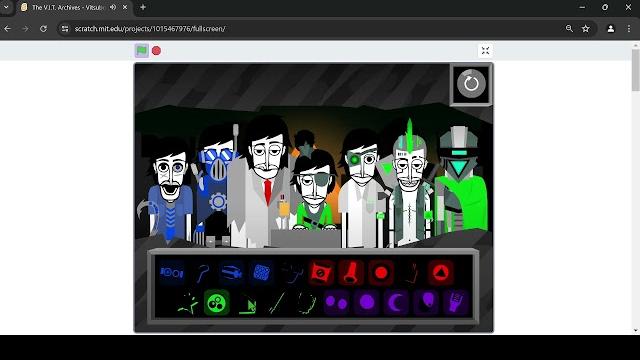View site information for scratch.mit.edu
This screenshot has width=640, height=360.
click(x=65, y=29)
